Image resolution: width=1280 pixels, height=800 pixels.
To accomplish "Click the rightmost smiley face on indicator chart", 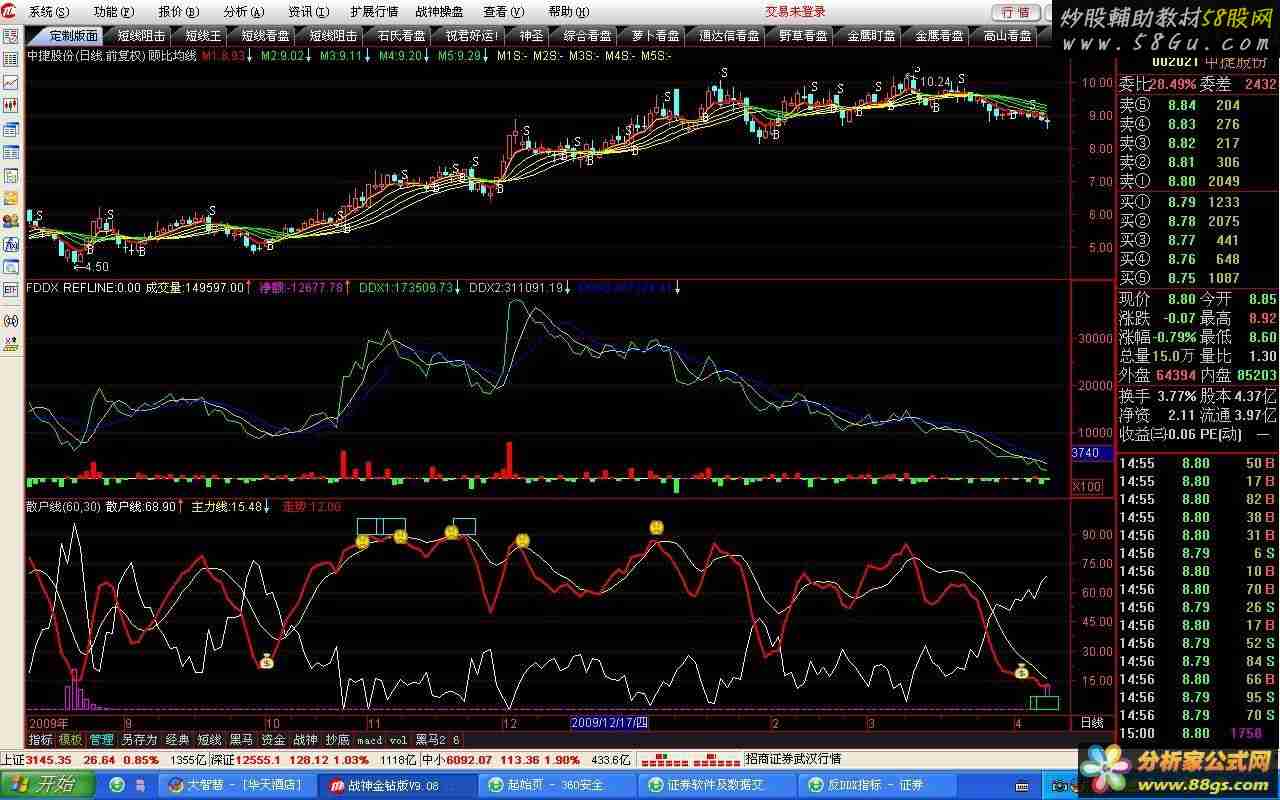I will [657, 527].
